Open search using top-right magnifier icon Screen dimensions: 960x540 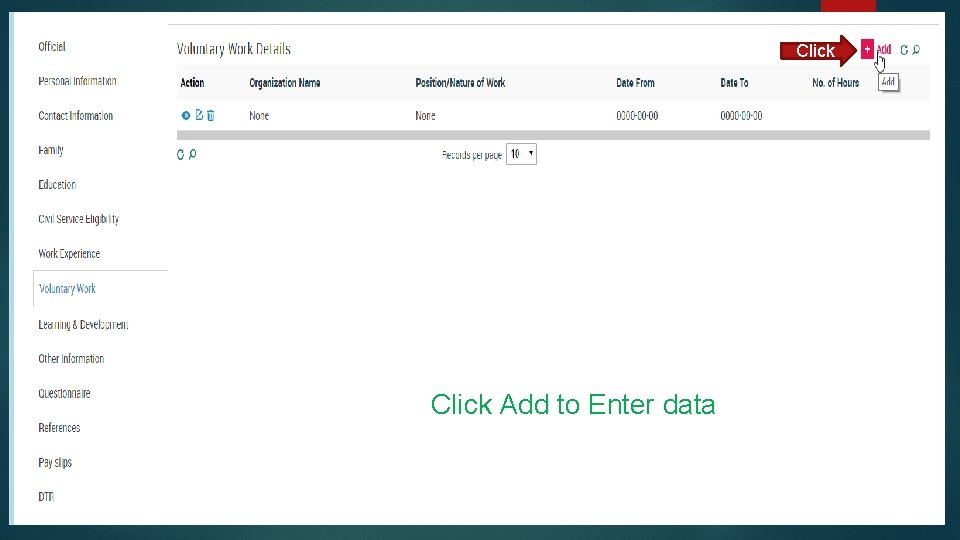click(916, 50)
